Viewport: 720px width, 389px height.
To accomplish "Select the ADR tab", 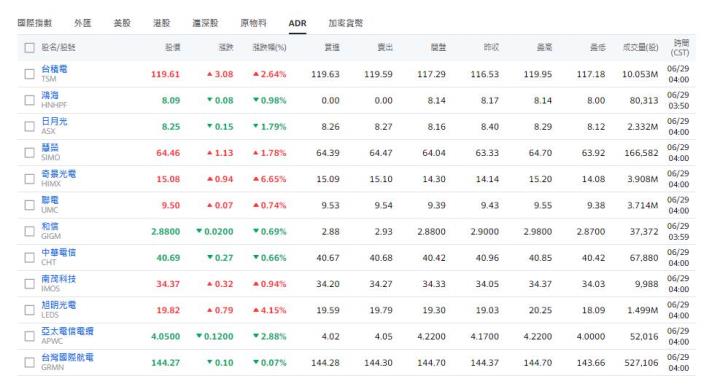I will point(298,23).
